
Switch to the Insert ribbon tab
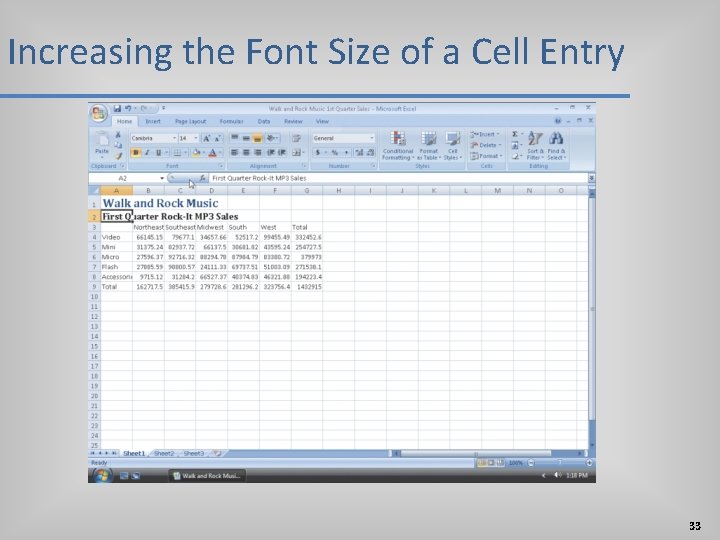[x=153, y=122]
